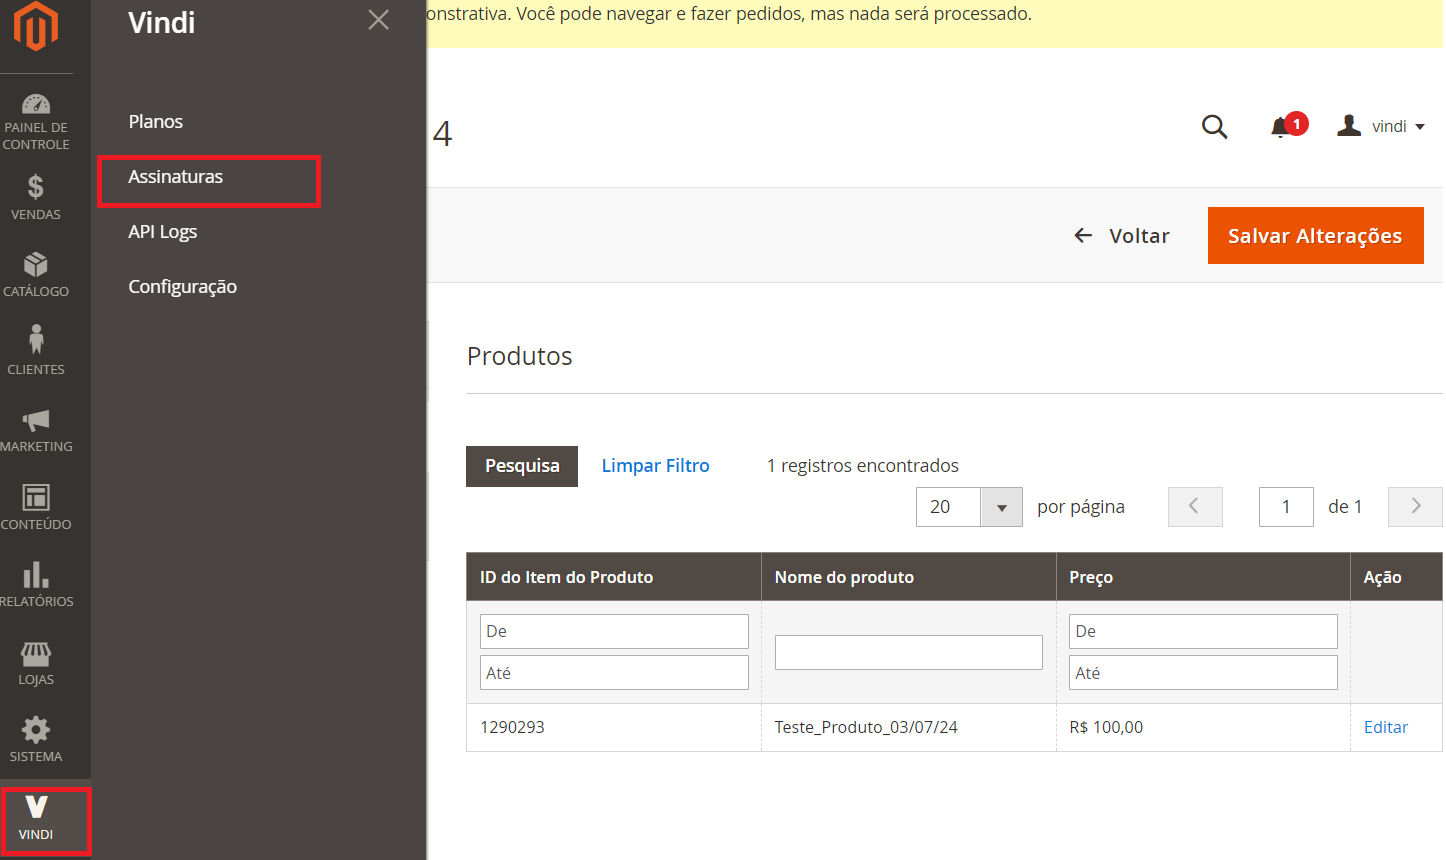This screenshot has width=1446, height=860.
Task: Open the Relatórios bar chart section
Action: pos(36,584)
